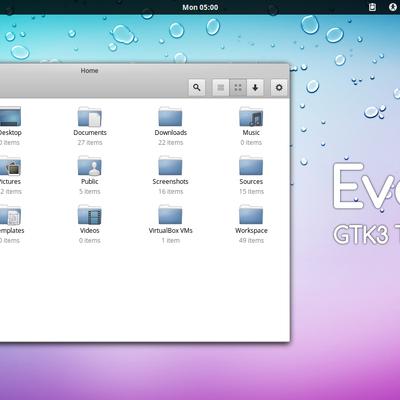Viewport: 400px width, 400px height.
Task: Switch to list view
Action: click(221, 88)
